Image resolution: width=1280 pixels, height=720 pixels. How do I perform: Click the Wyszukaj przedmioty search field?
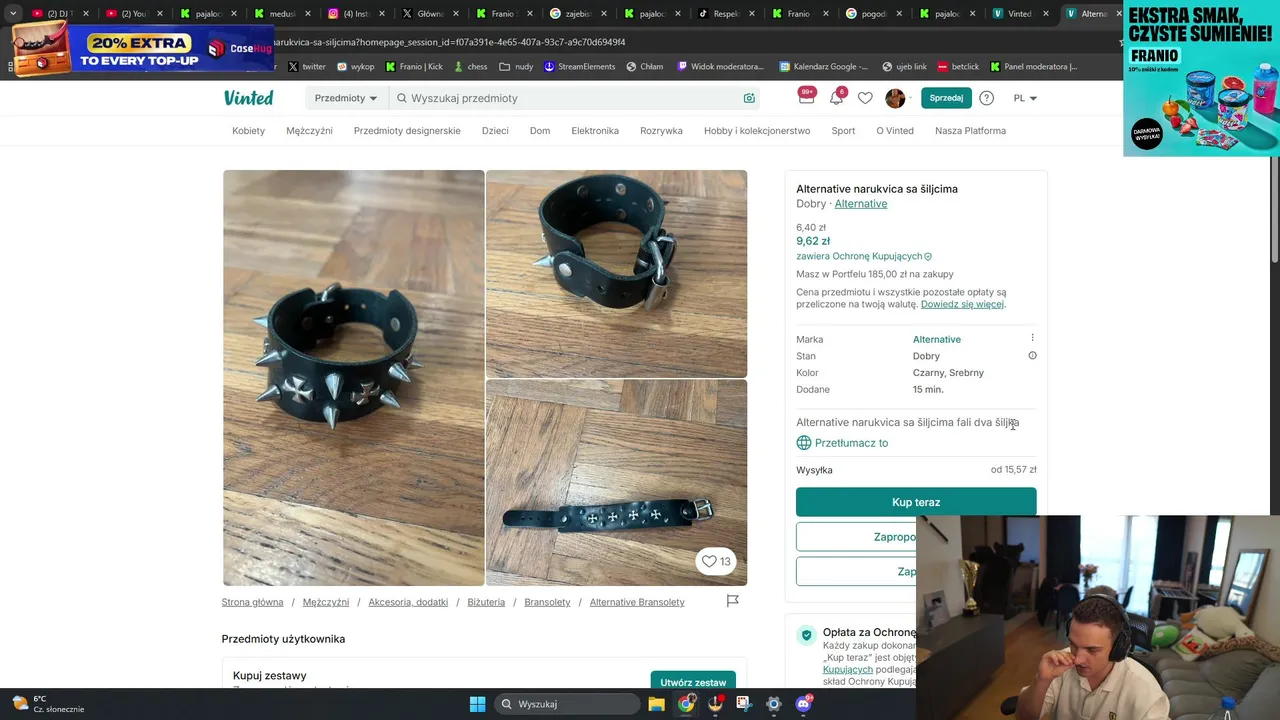point(574,98)
